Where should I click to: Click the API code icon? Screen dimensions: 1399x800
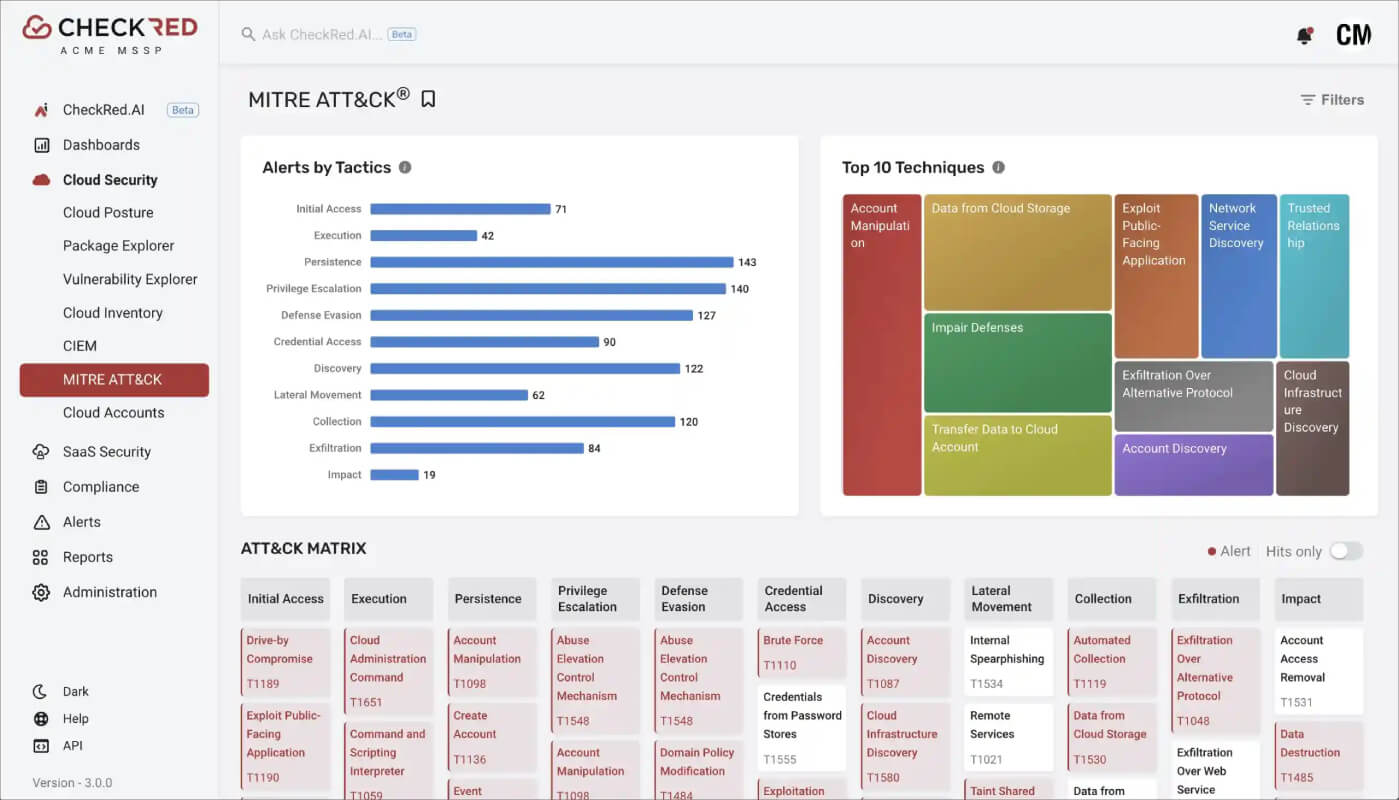coord(41,745)
